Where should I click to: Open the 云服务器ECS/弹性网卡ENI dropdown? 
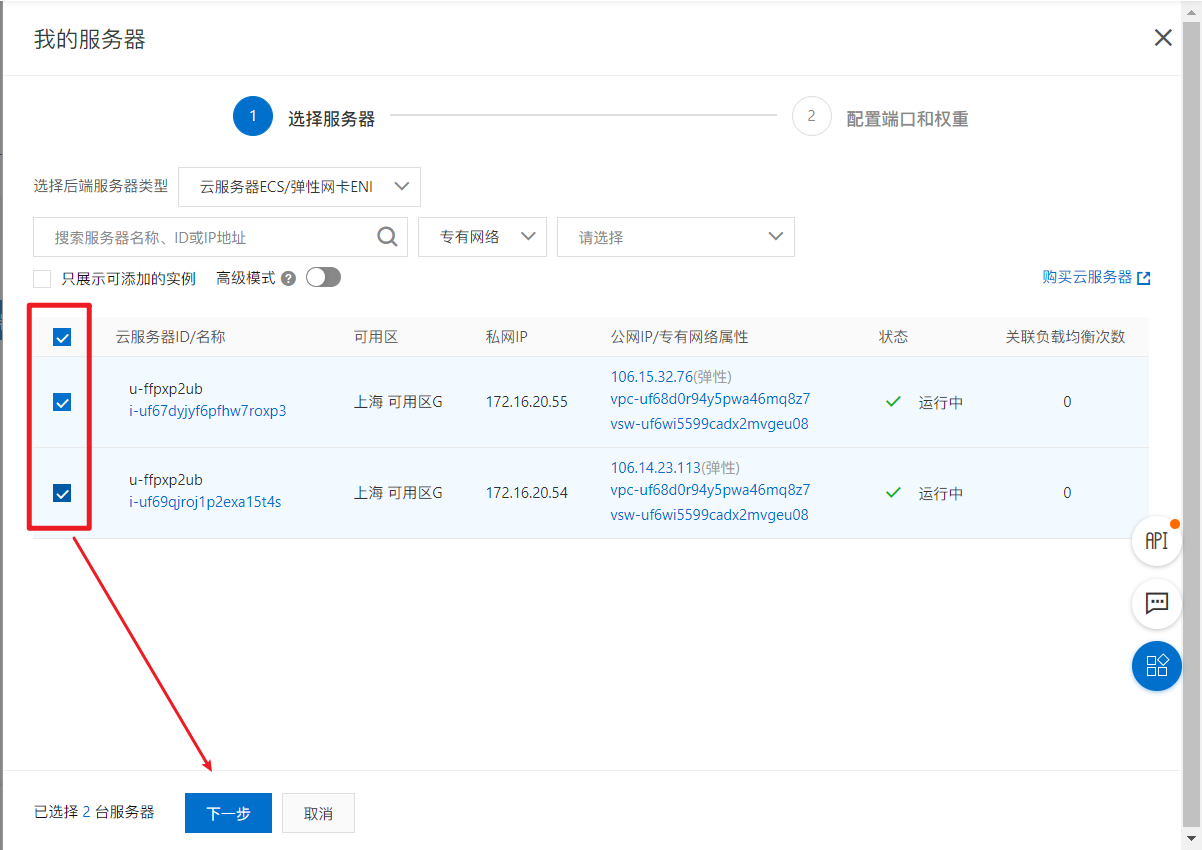299,186
